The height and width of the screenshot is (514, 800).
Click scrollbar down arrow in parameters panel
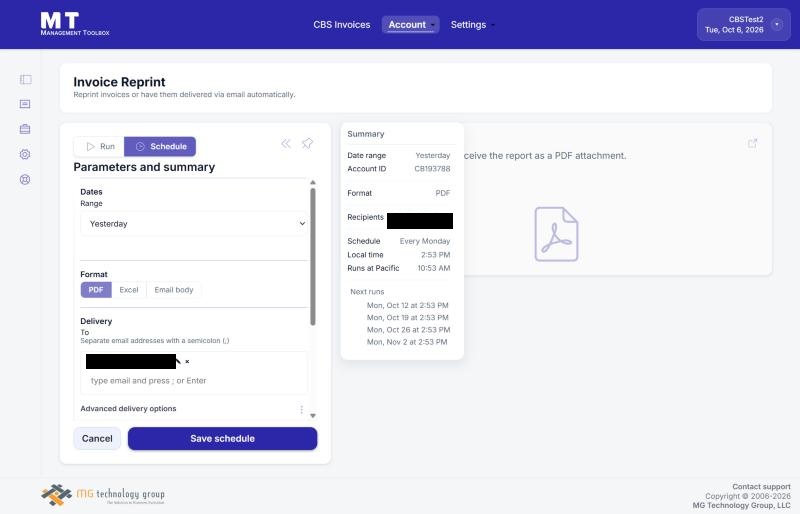click(x=313, y=415)
